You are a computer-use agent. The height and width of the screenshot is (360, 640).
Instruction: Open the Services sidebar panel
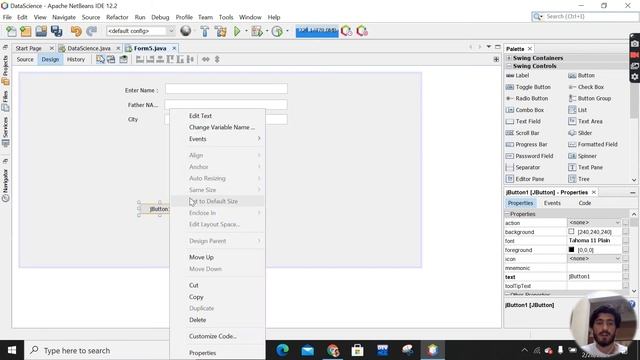[x=5, y=131]
